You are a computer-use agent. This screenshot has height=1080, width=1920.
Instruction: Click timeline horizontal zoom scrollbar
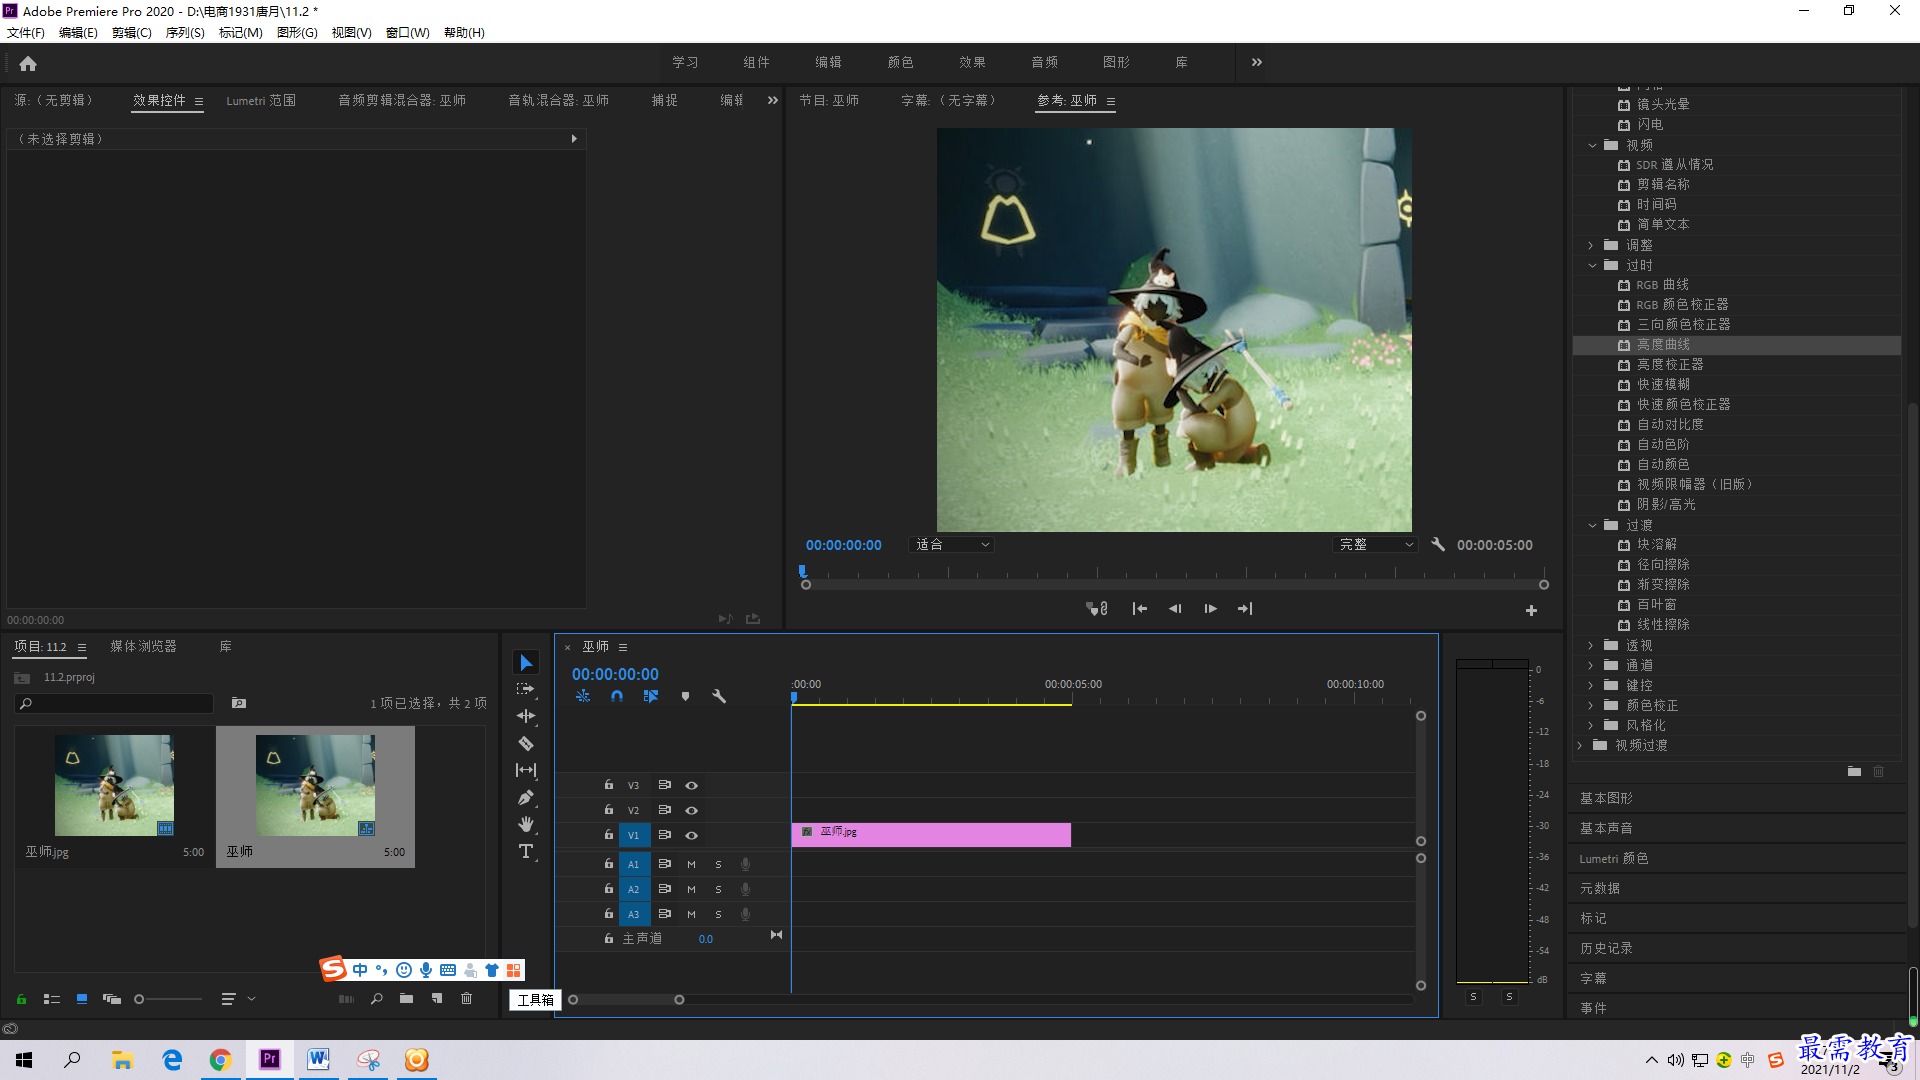(x=626, y=1000)
